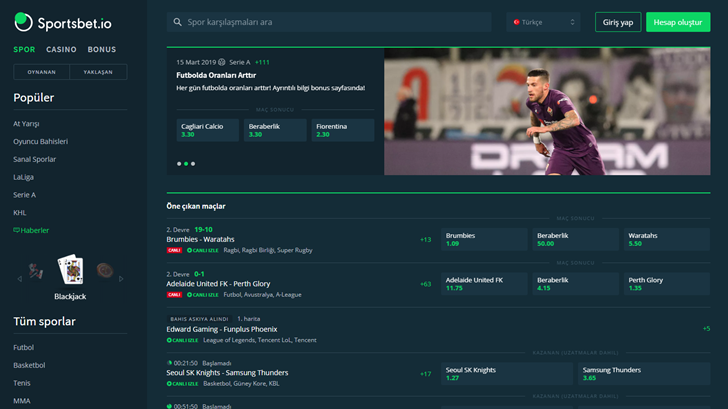Image resolution: width=728 pixels, height=409 pixels.
Task: Click CANLI IZLE for Seoul SK Knights match
Action: coord(182,384)
